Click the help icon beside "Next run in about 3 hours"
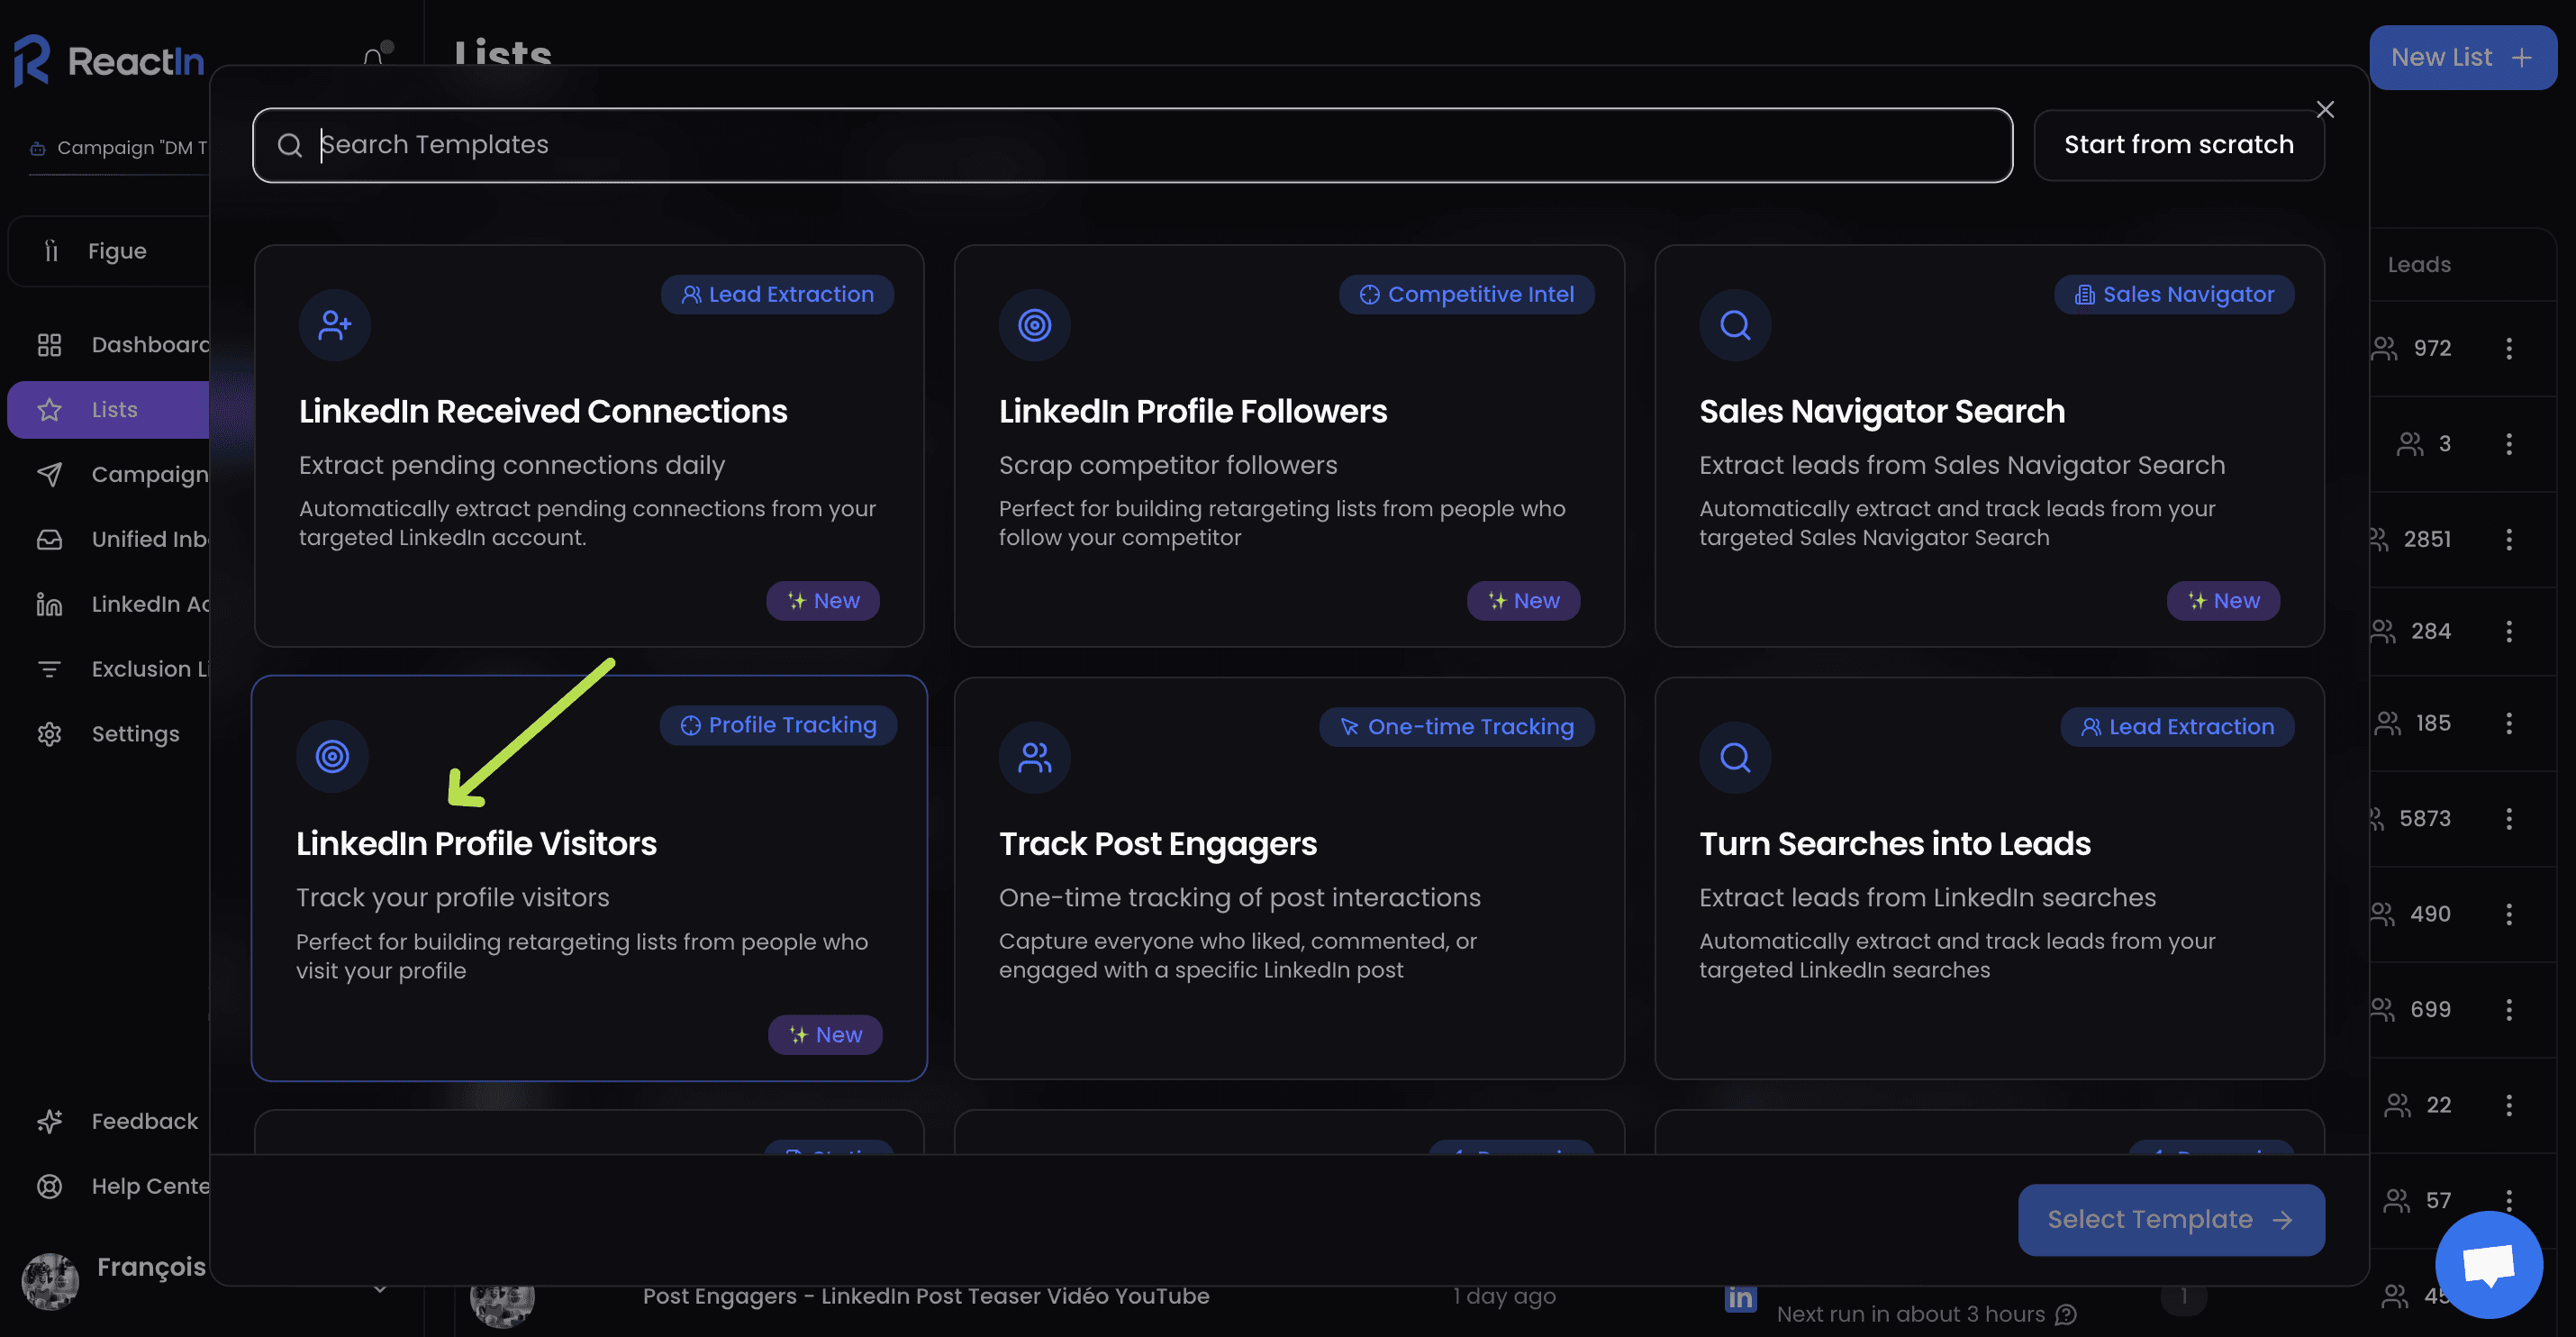 click(x=2066, y=1315)
